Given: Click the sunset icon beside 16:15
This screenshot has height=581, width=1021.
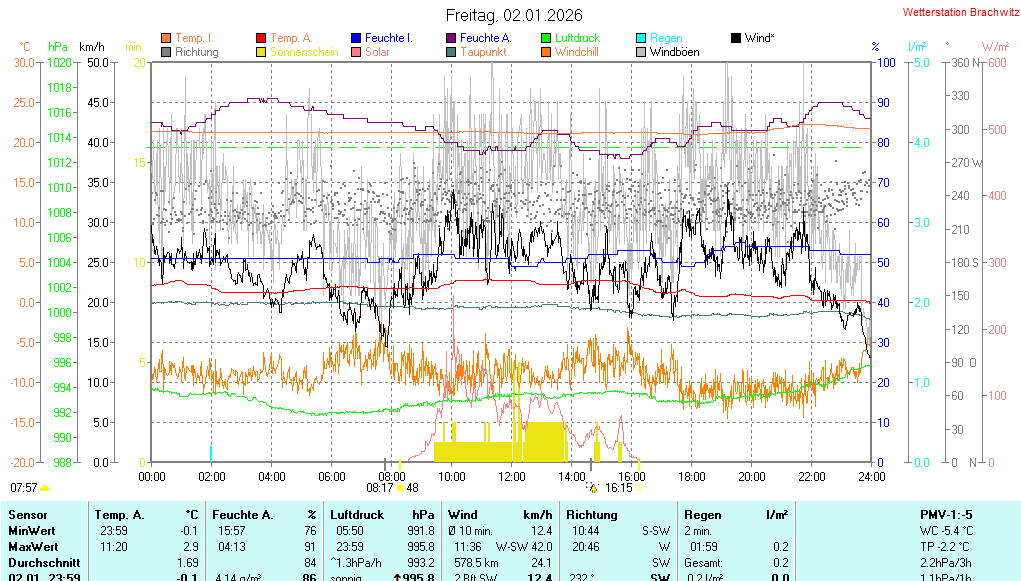Looking at the screenshot, I should point(592,488).
